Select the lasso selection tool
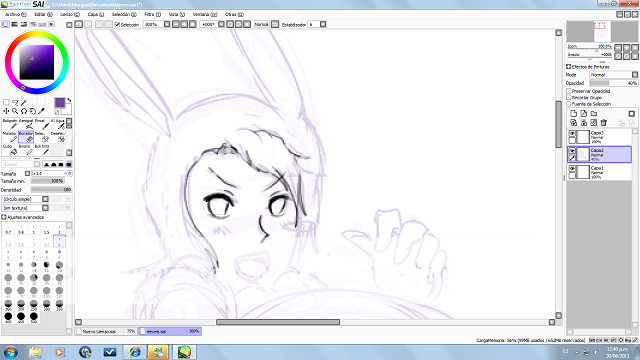The image size is (640, 360). pyautogui.click(x=15, y=102)
